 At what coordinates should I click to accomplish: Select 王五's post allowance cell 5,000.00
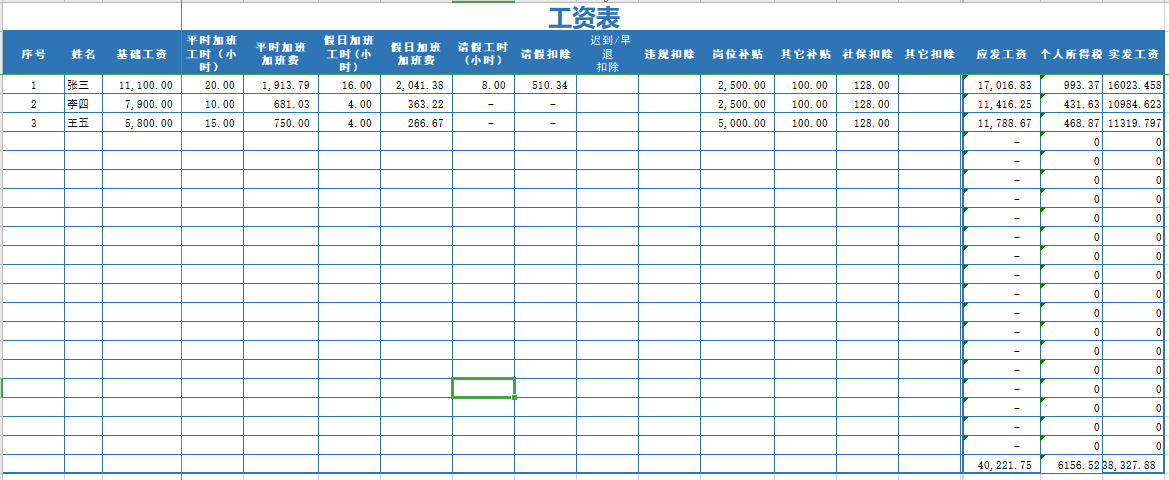coord(741,124)
